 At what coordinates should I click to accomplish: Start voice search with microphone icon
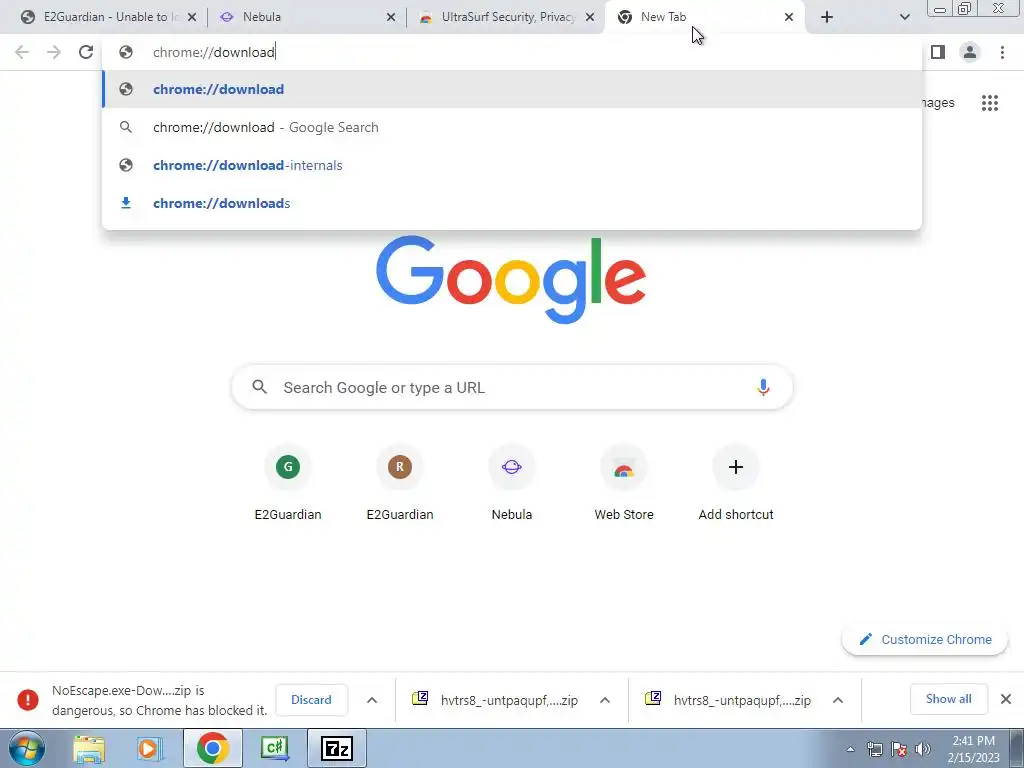pos(763,387)
